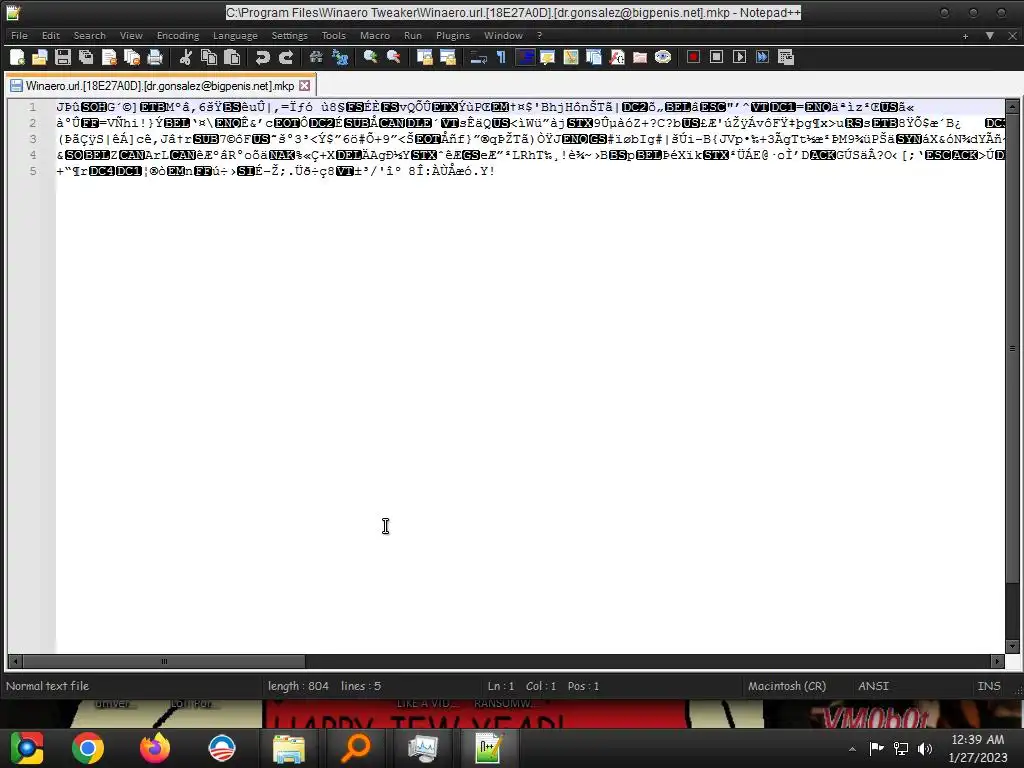This screenshot has width=1024, height=768.
Task: Click the Close All toolbar icon
Action: (132, 57)
